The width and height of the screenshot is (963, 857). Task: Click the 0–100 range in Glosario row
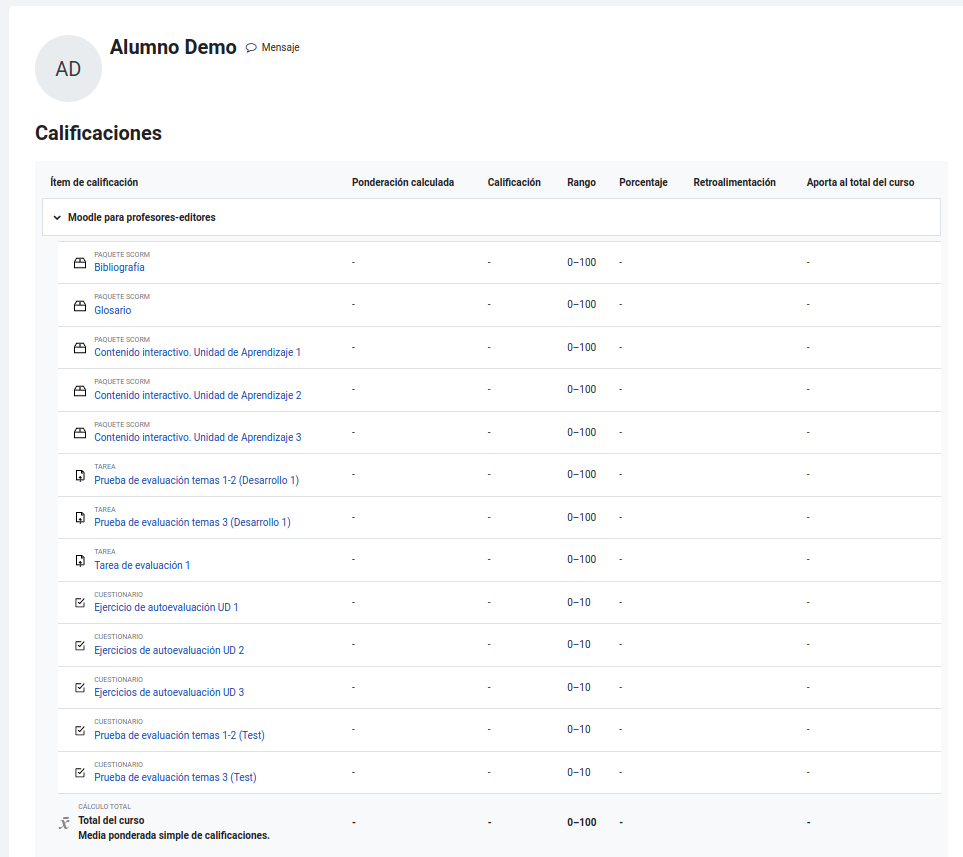pos(582,305)
